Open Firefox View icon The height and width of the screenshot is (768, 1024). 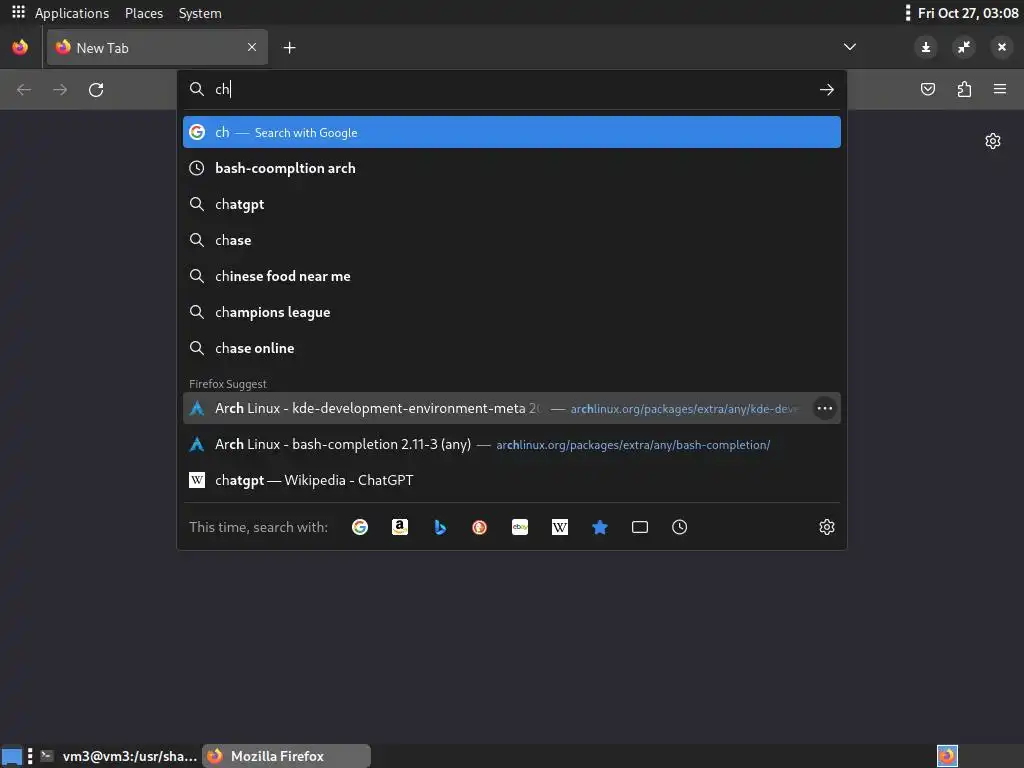[20, 48]
